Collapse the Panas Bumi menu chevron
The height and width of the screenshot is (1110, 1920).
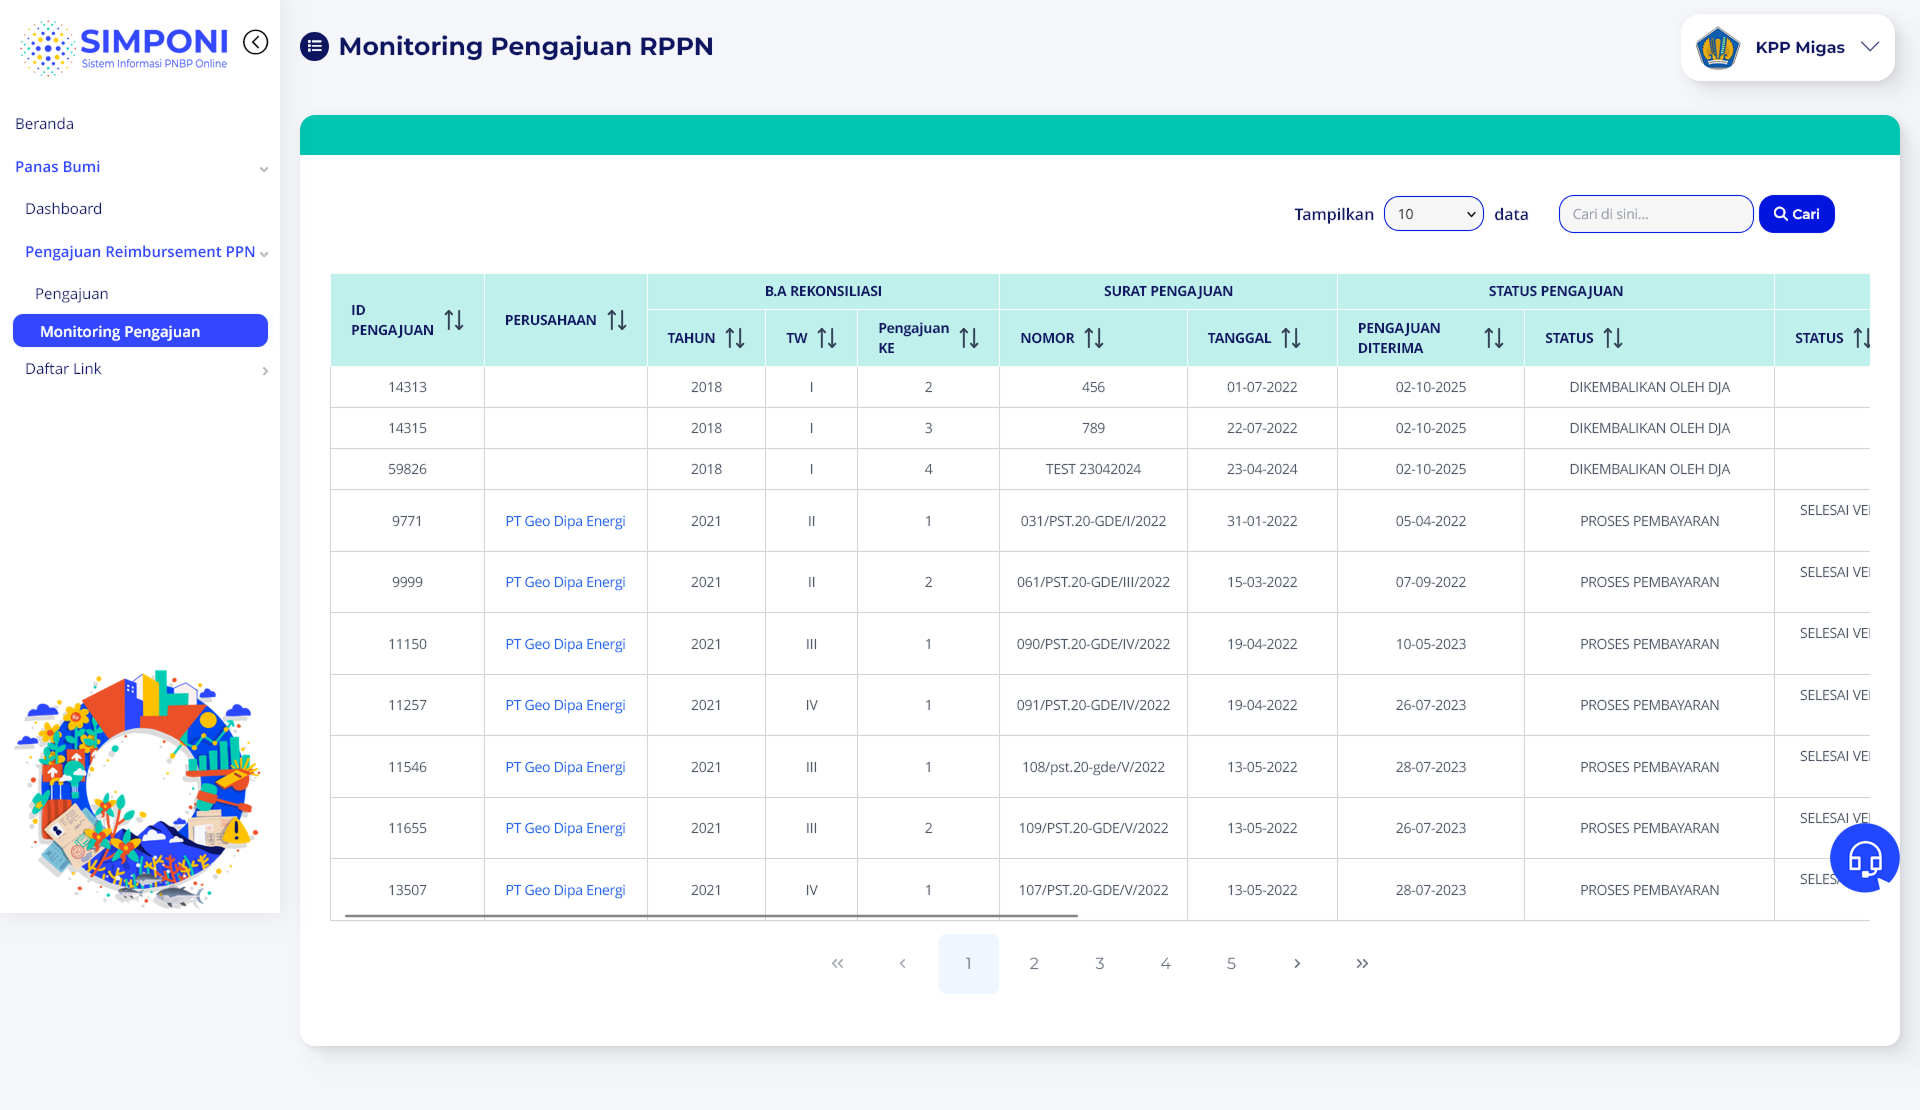tap(264, 169)
